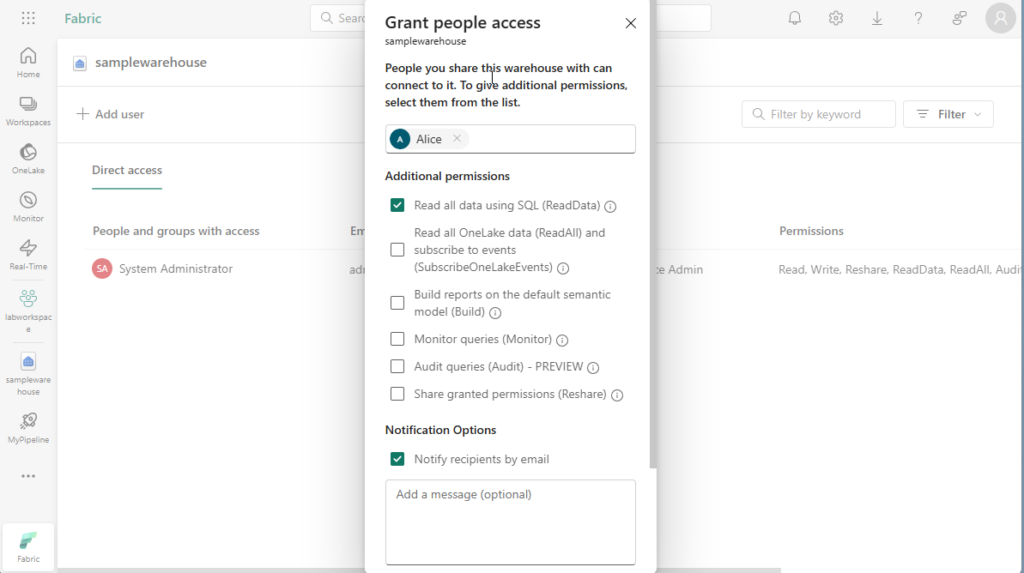
Task: Enable Monitor queries permission checkbox
Action: click(x=398, y=339)
